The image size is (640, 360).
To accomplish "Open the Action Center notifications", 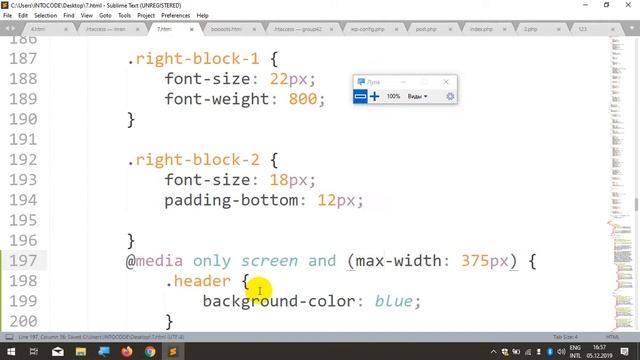I will (624, 351).
